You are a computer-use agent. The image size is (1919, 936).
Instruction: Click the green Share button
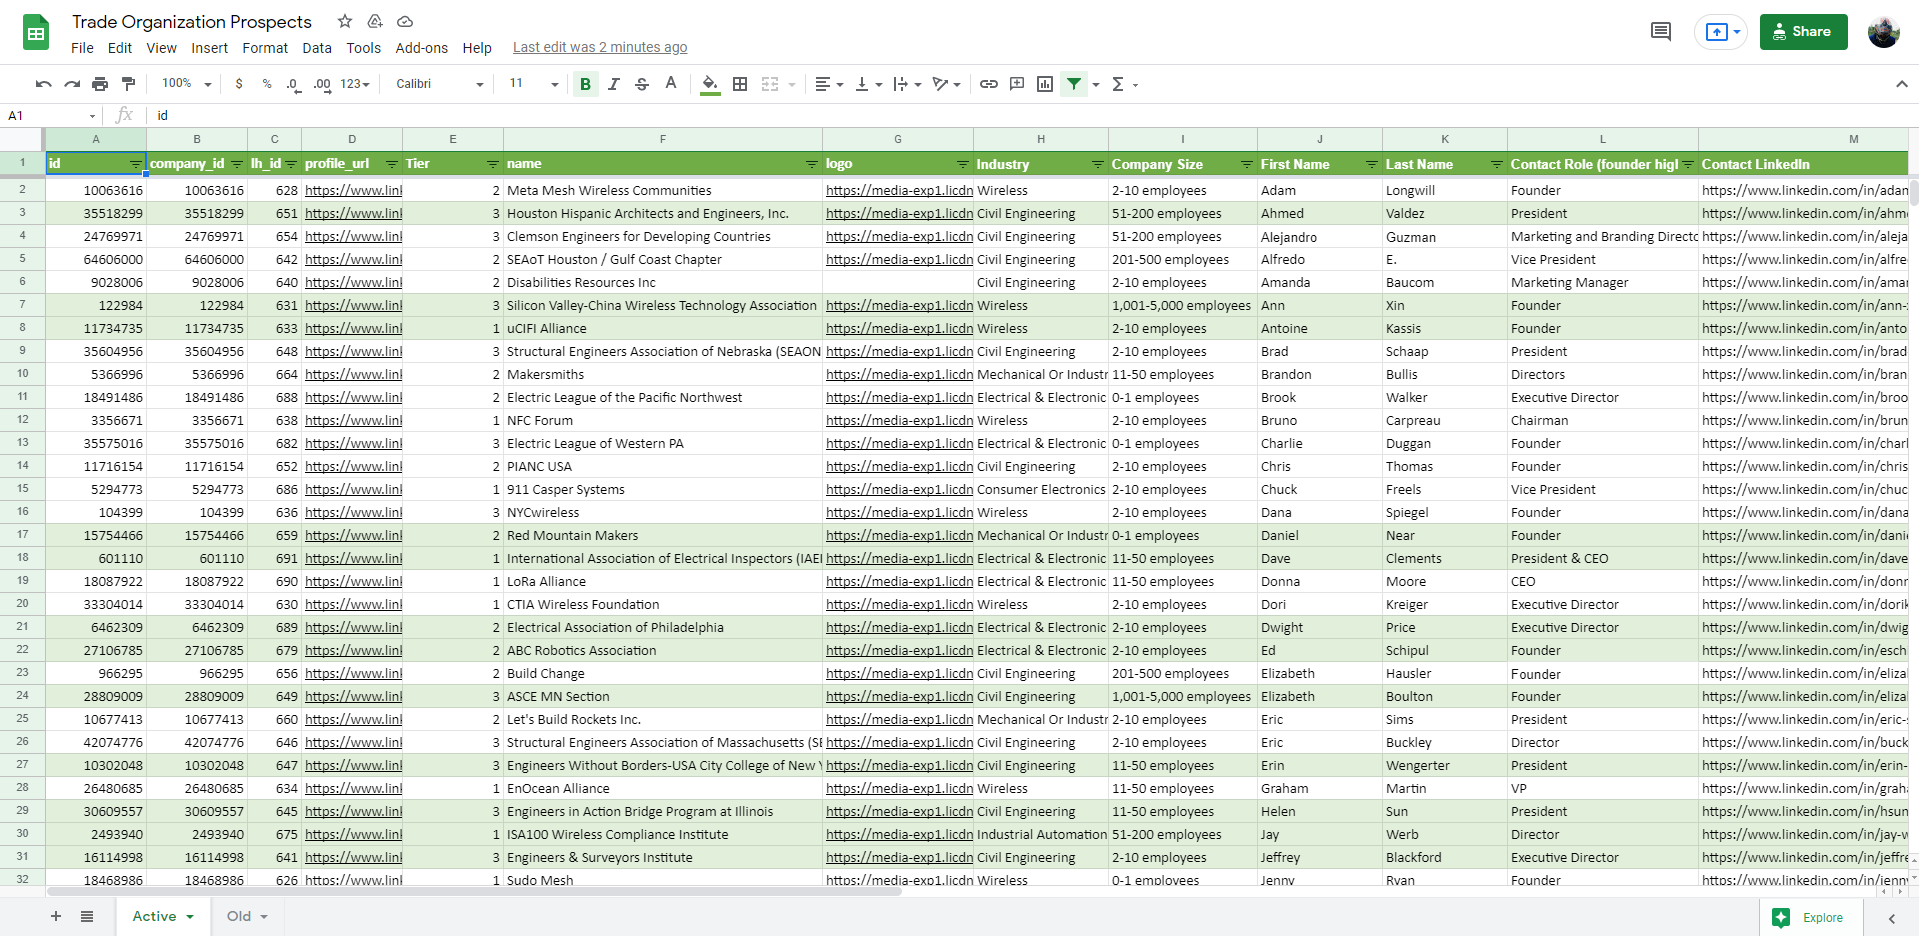pos(1803,32)
